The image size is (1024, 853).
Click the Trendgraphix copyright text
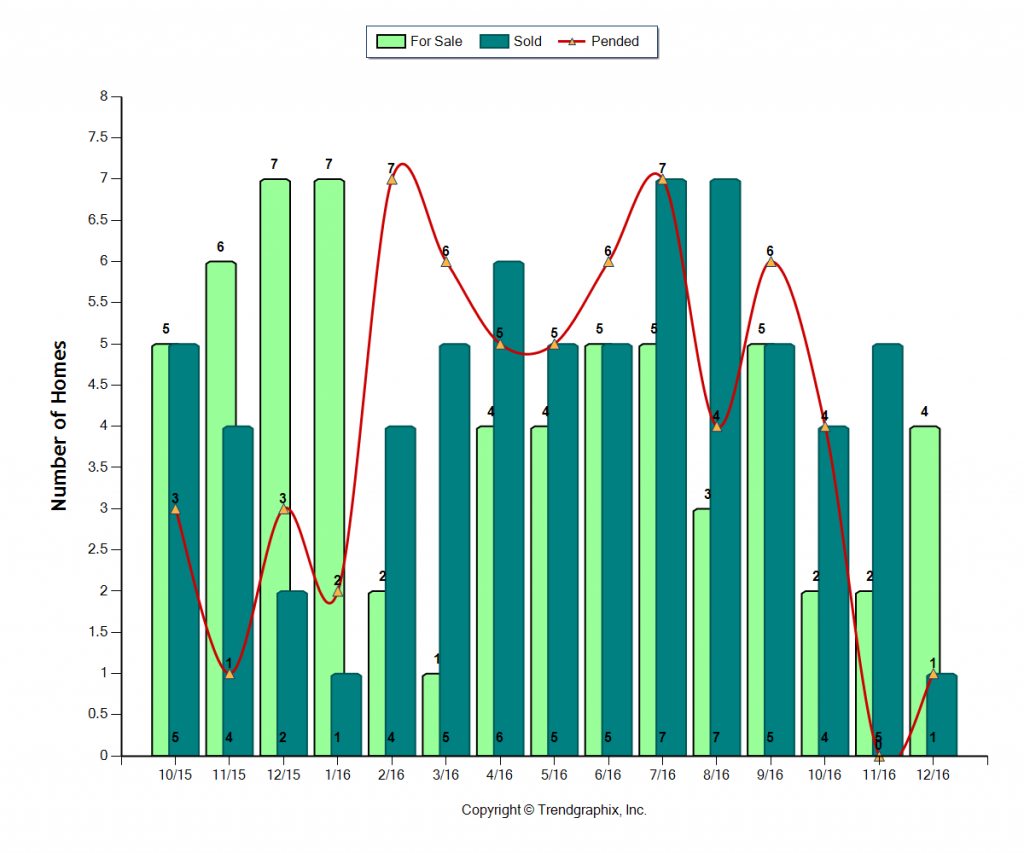[554, 811]
